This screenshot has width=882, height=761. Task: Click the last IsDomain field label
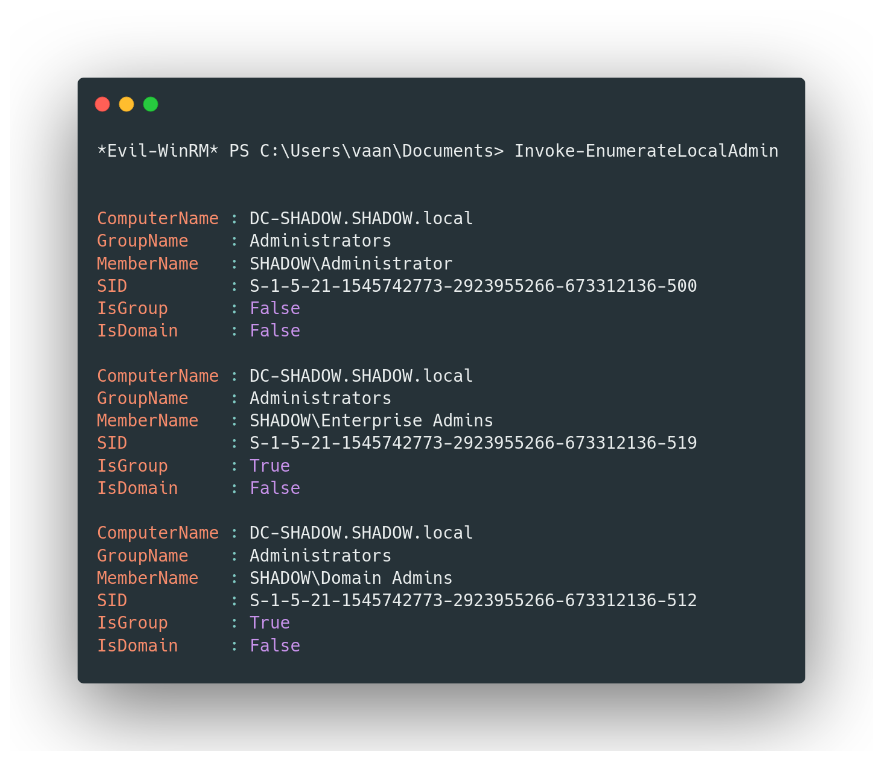click(137, 646)
